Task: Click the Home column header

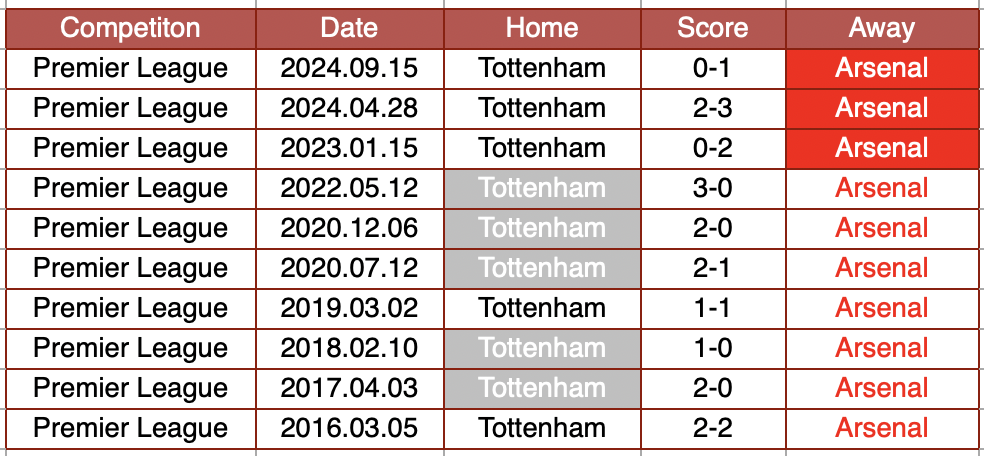Action: [x=542, y=28]
